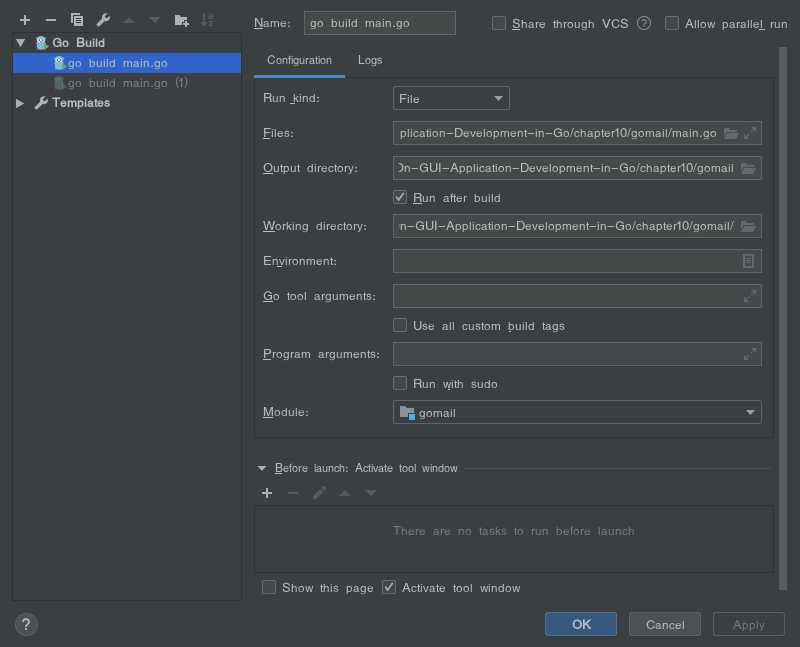Open the Run kind dropdown
This screenshot has height=647, width=800.
coord(451,98)
